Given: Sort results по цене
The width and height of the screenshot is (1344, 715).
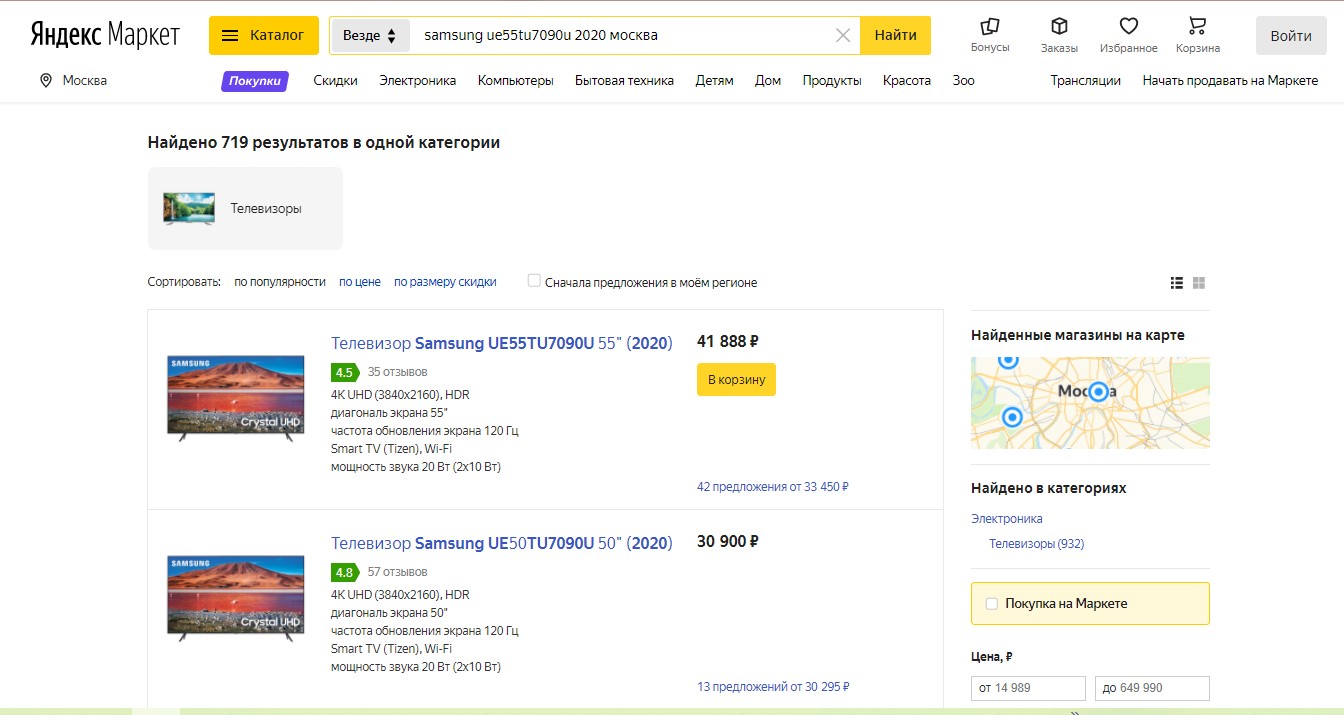Looking at the screenshot, I should click(x=360, y=282).
